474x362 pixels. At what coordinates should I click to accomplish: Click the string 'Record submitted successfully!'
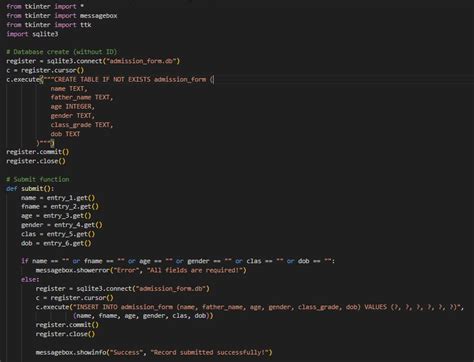point(210,352)
